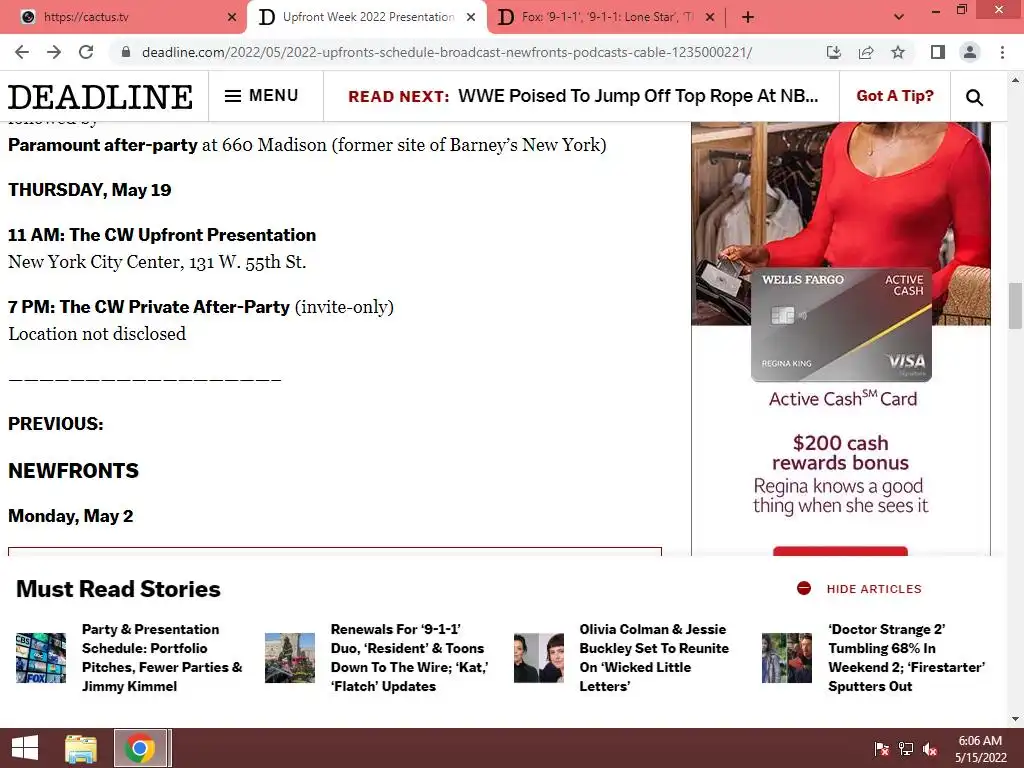Open a new browser tab

pos(748,17)
